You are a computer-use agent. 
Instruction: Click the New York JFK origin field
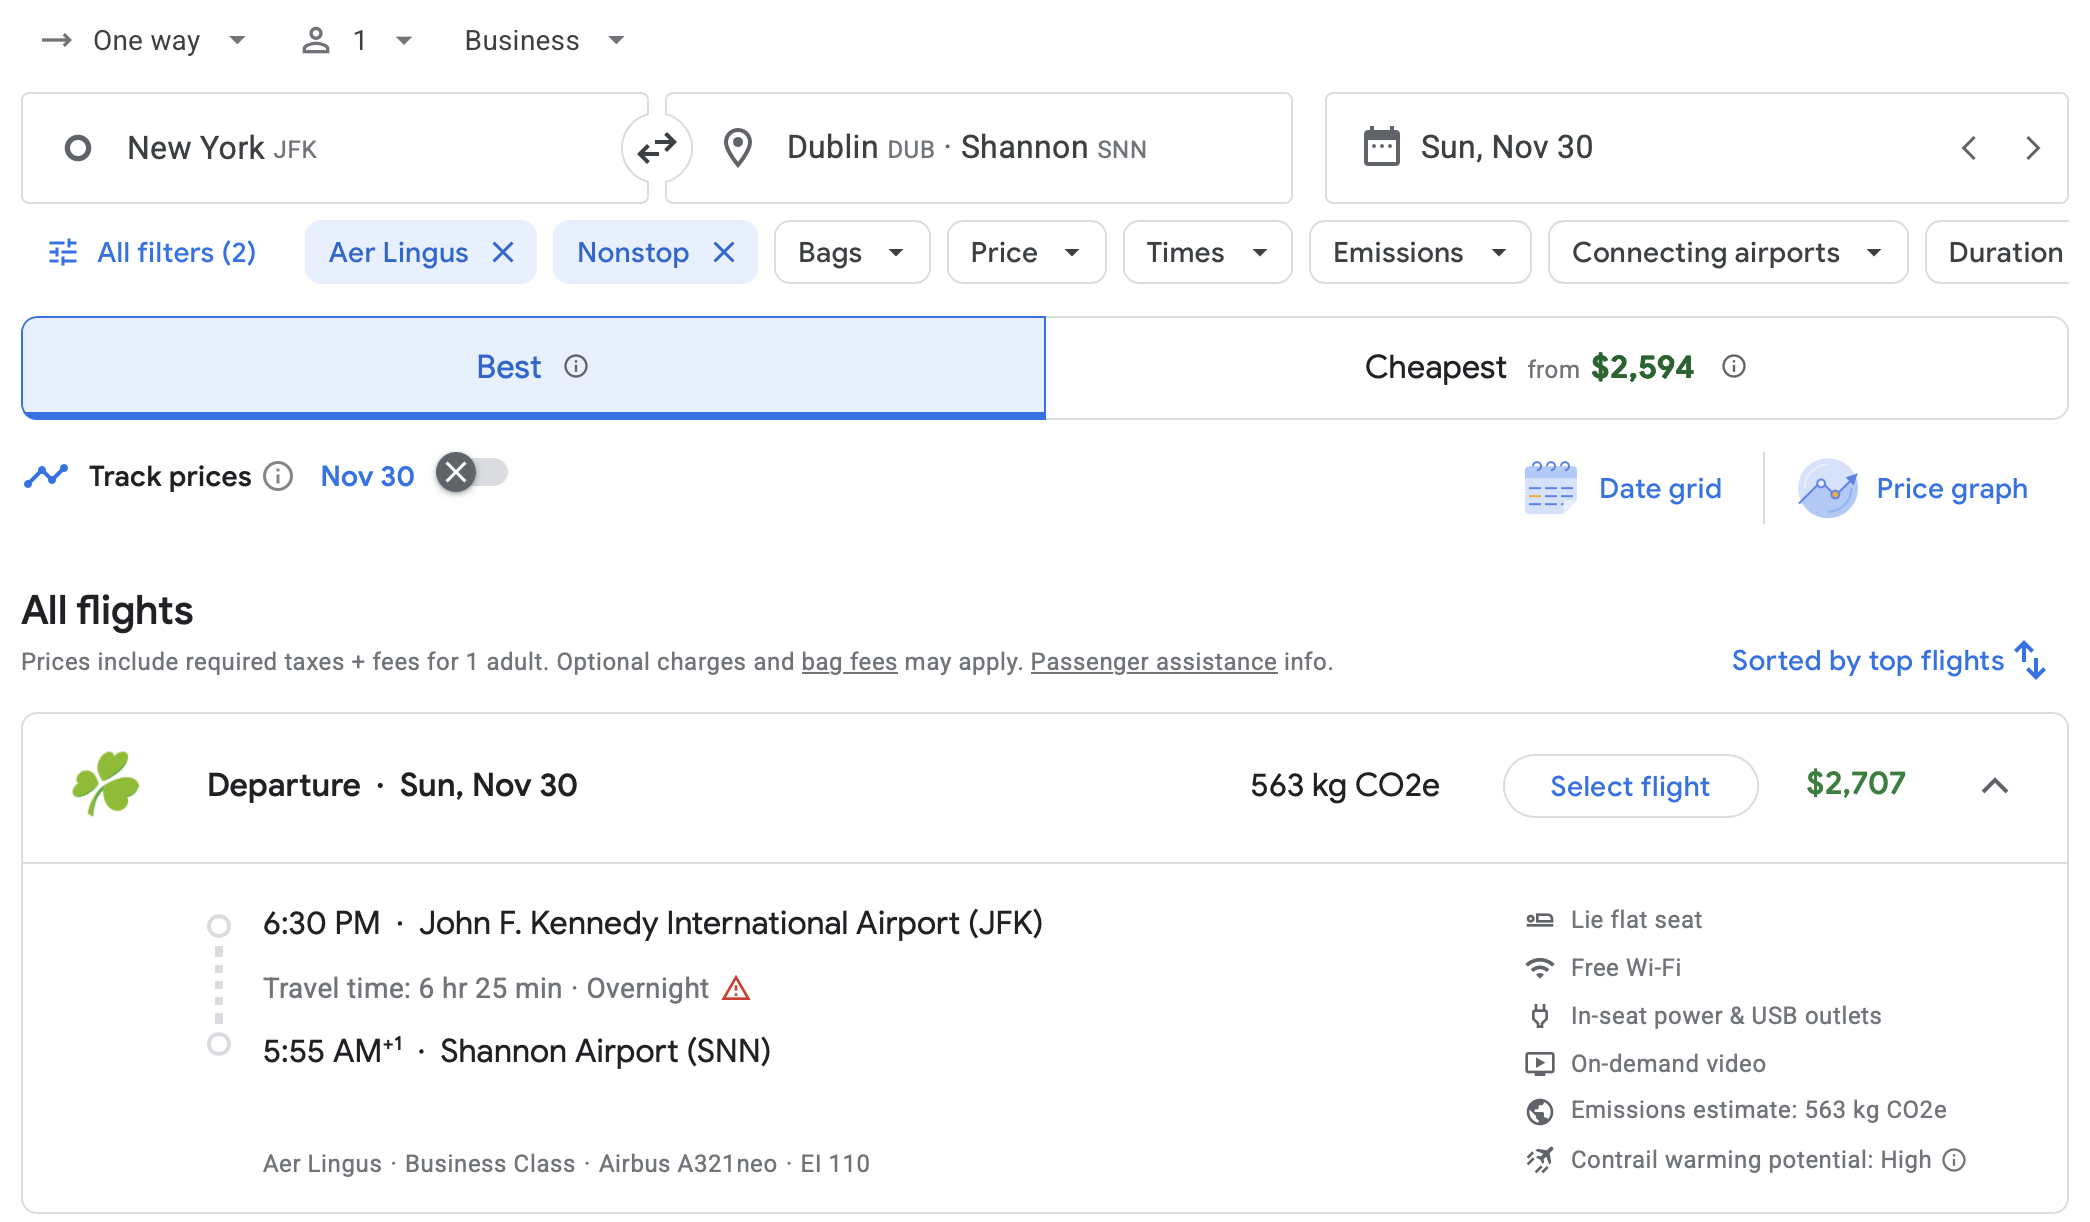click(335, 148)
